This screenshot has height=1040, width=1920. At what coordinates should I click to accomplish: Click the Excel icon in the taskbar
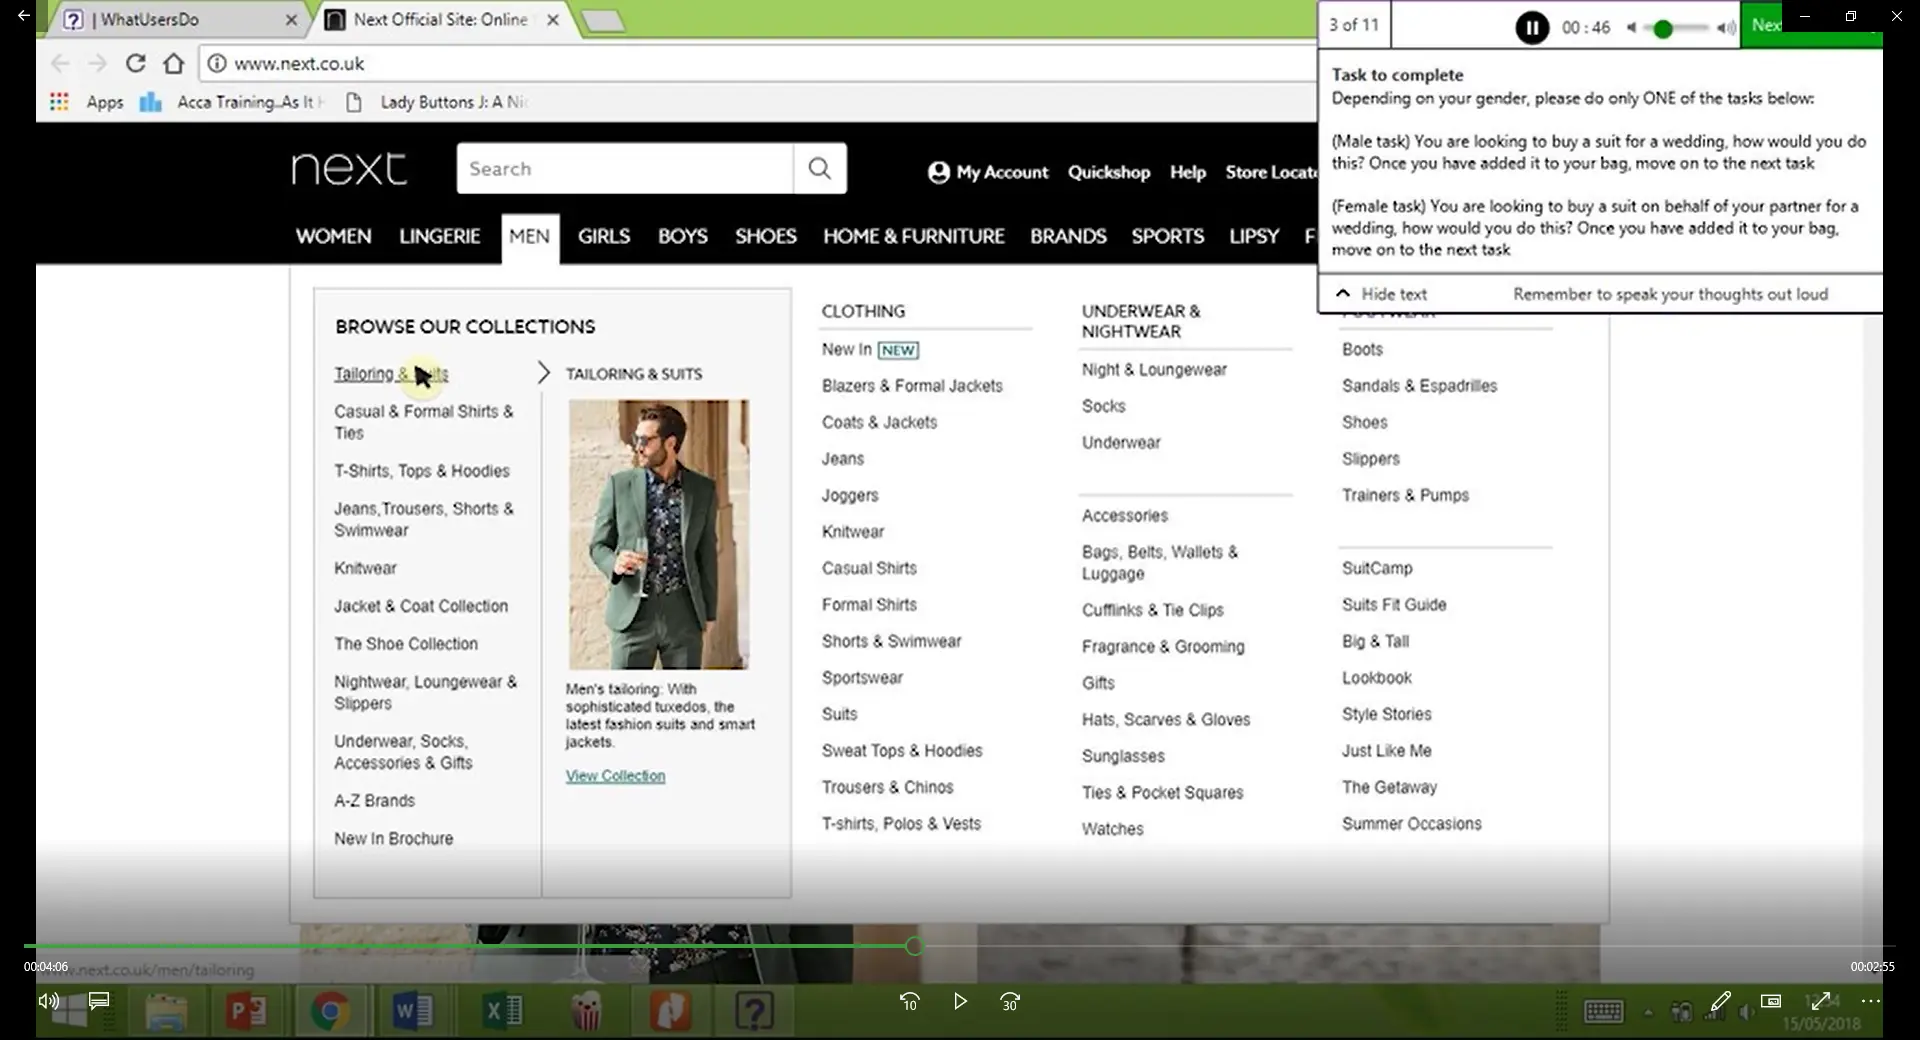coord(503,1012)
